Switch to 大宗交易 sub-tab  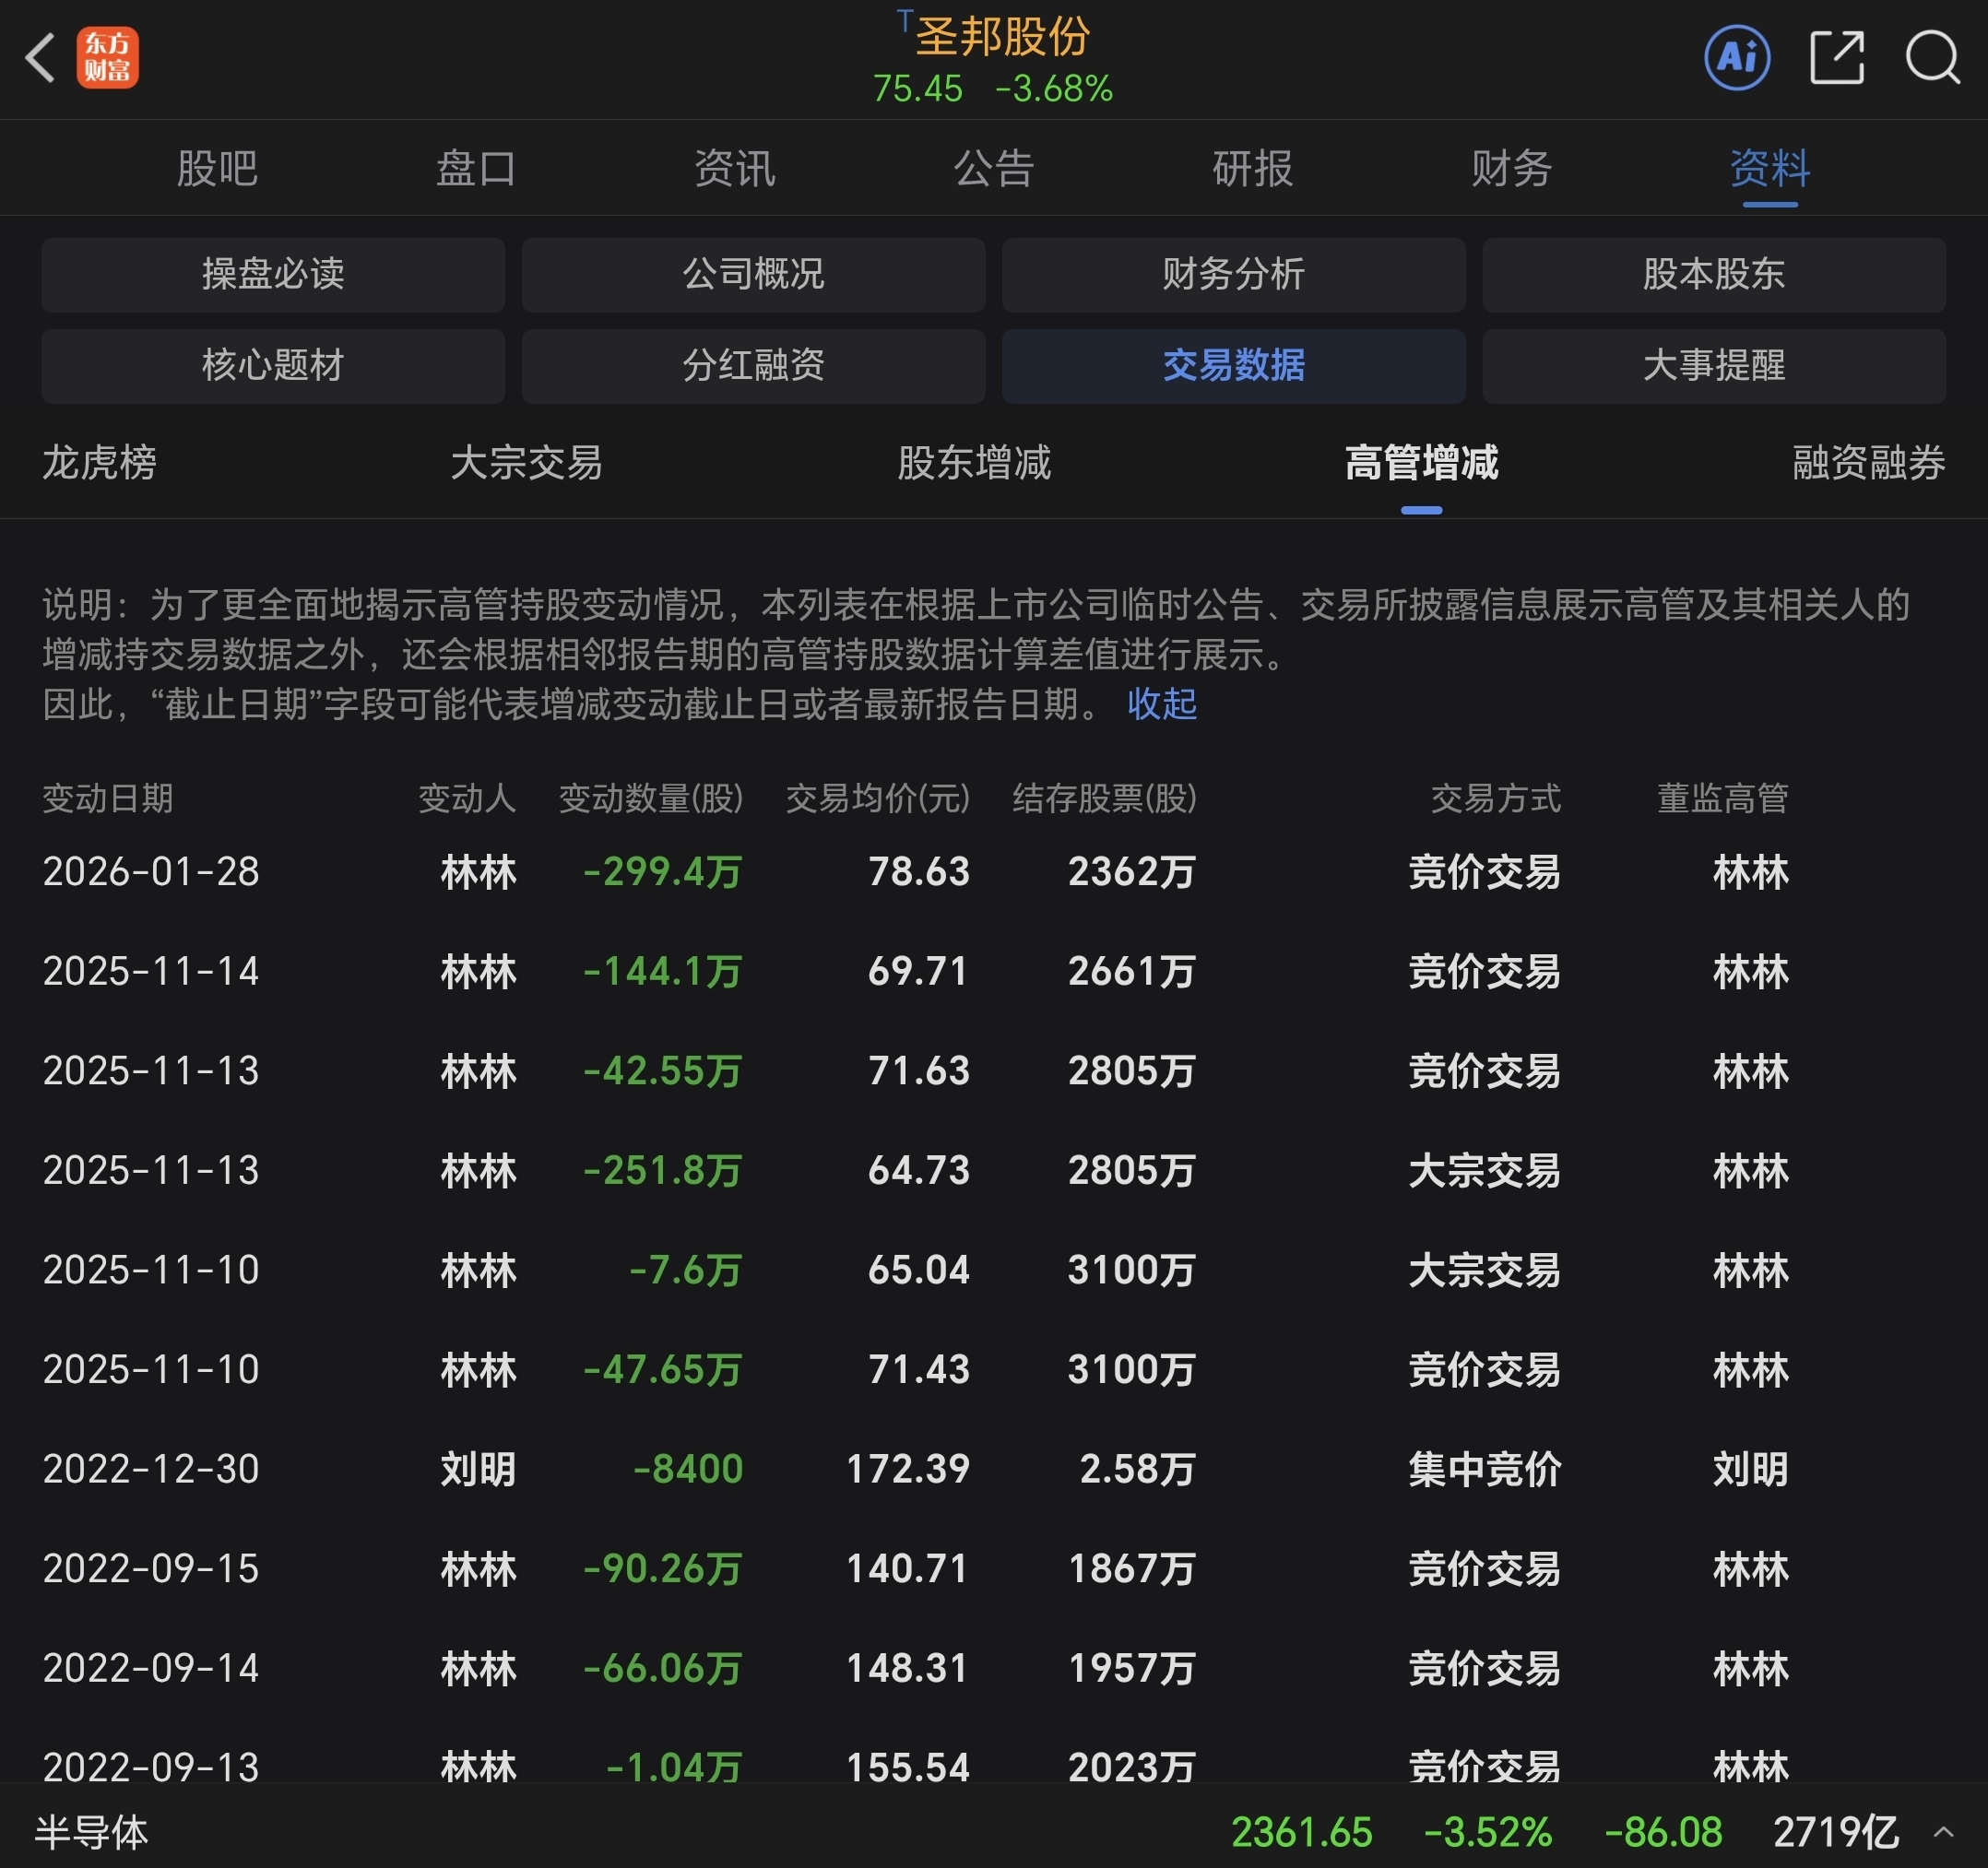(x=526, y=463)
